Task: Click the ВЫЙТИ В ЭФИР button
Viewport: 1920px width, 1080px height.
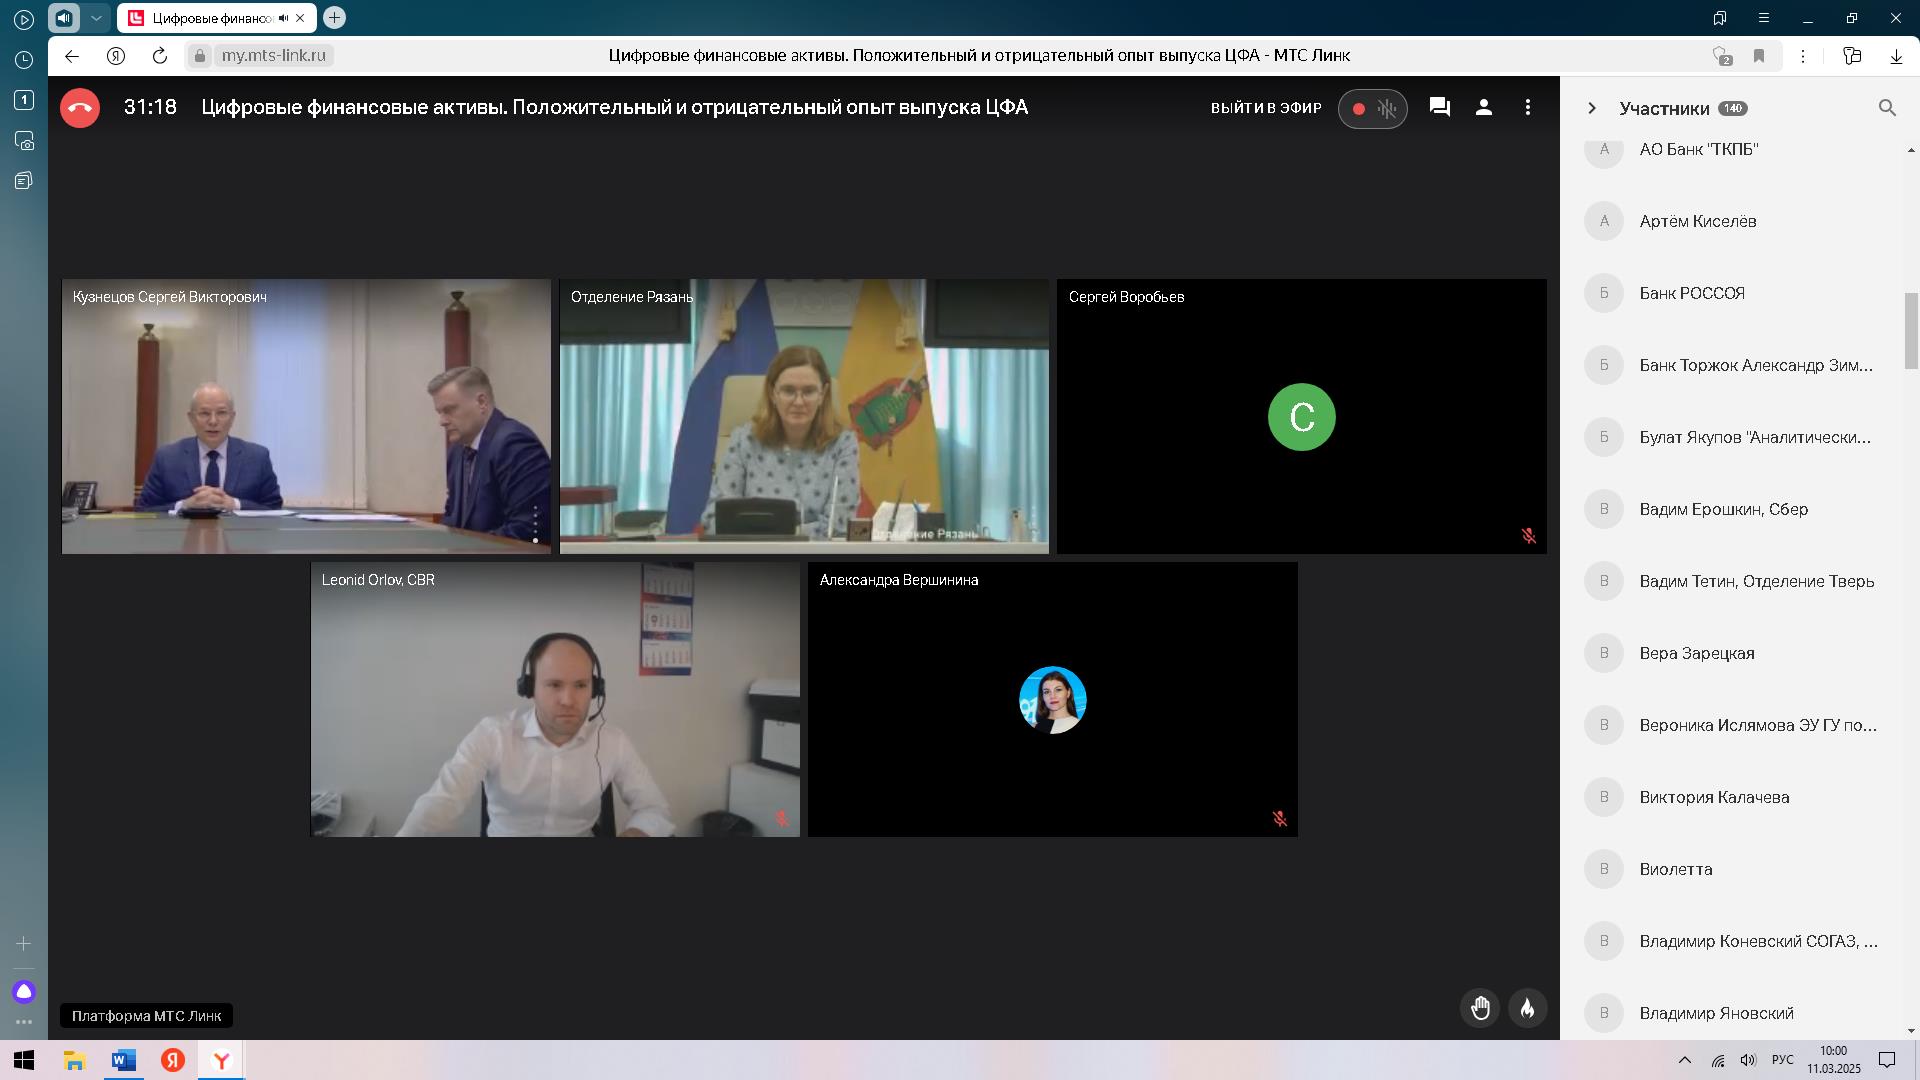Action: (1266, 108)
